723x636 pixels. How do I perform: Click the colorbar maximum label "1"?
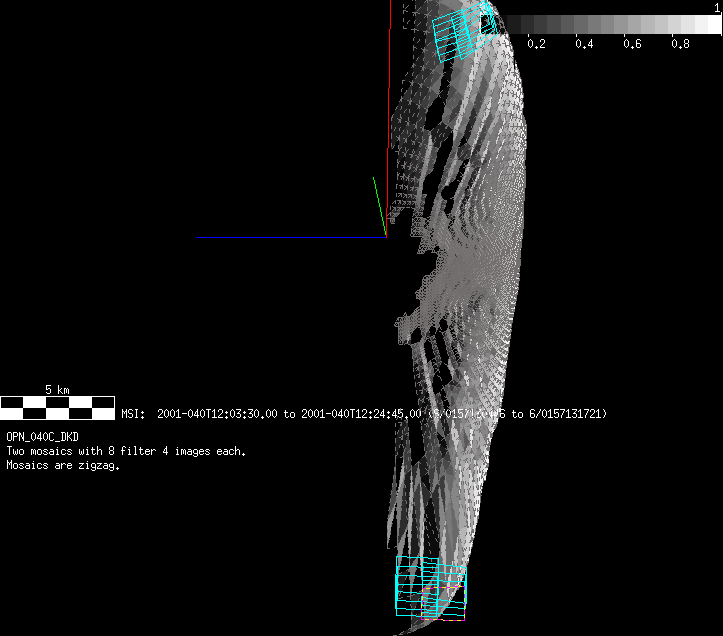(717, 7)
